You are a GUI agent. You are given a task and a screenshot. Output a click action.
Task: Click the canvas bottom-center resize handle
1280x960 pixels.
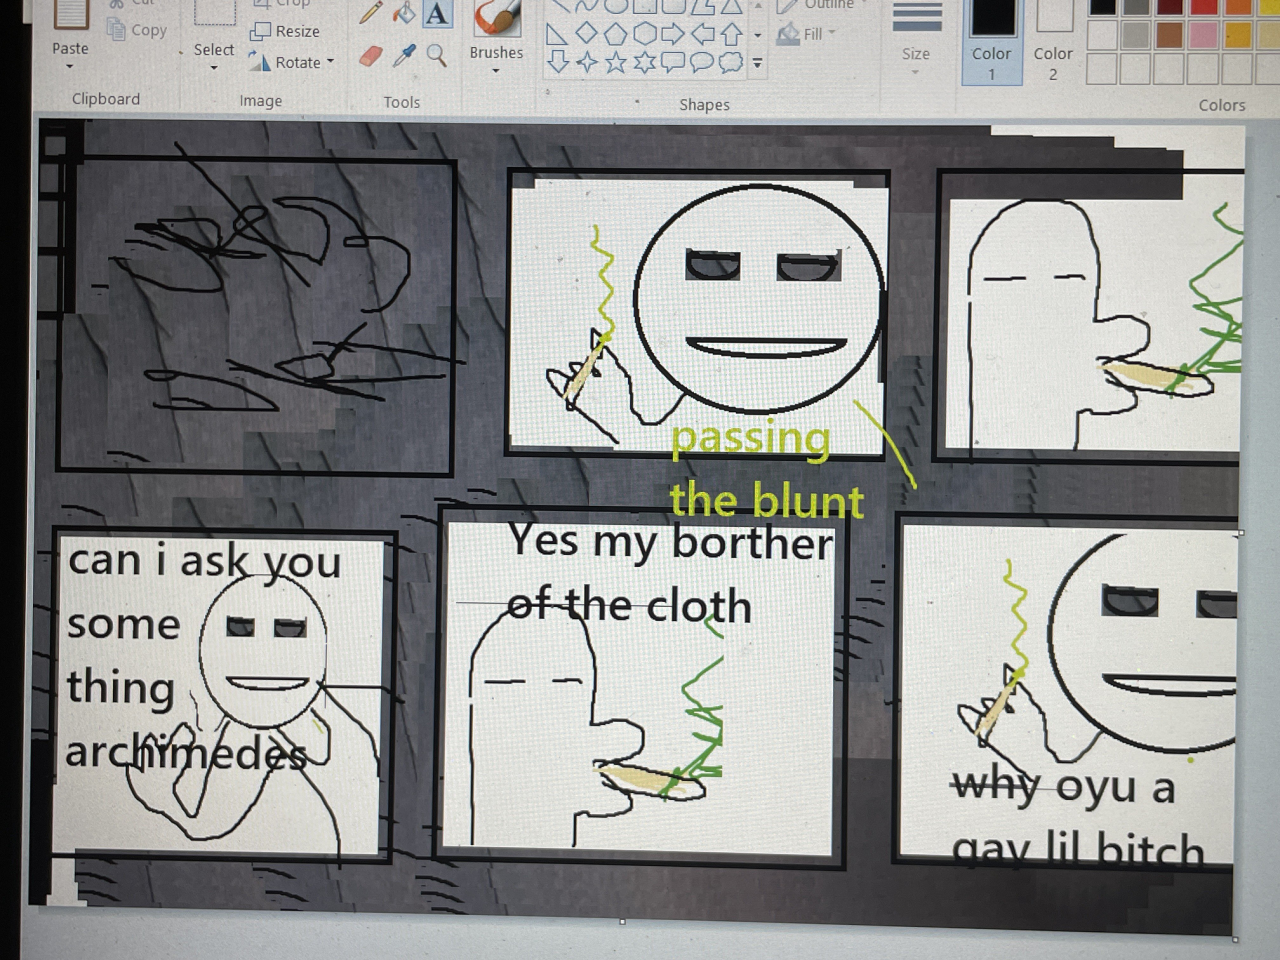(x=622, y=921)
